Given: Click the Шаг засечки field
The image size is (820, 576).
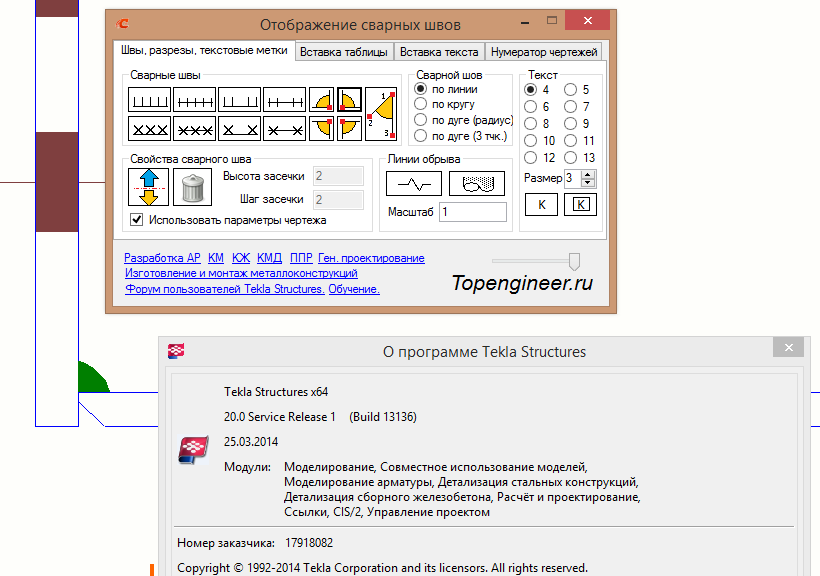Looking at the screenshot, I should point(338,200).
